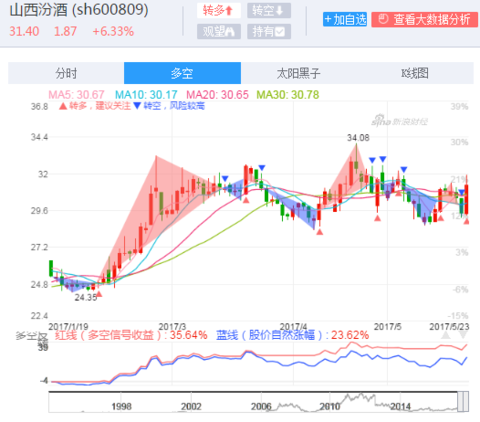Image resolution: width=480 pixels, height=422 pixels.
Task: Click the 2002 year label in overview
Action: (191, 406)
